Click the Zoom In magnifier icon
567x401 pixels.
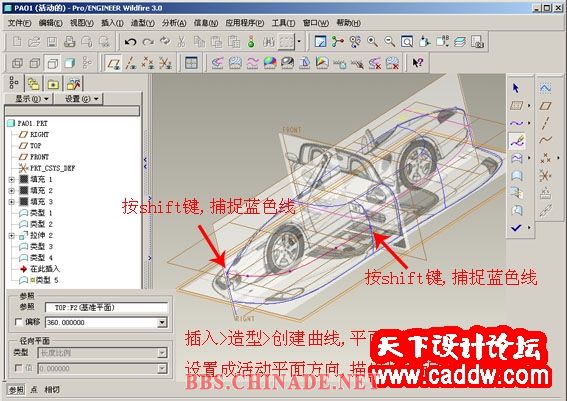pyautogui.click(x=372, y=42)
